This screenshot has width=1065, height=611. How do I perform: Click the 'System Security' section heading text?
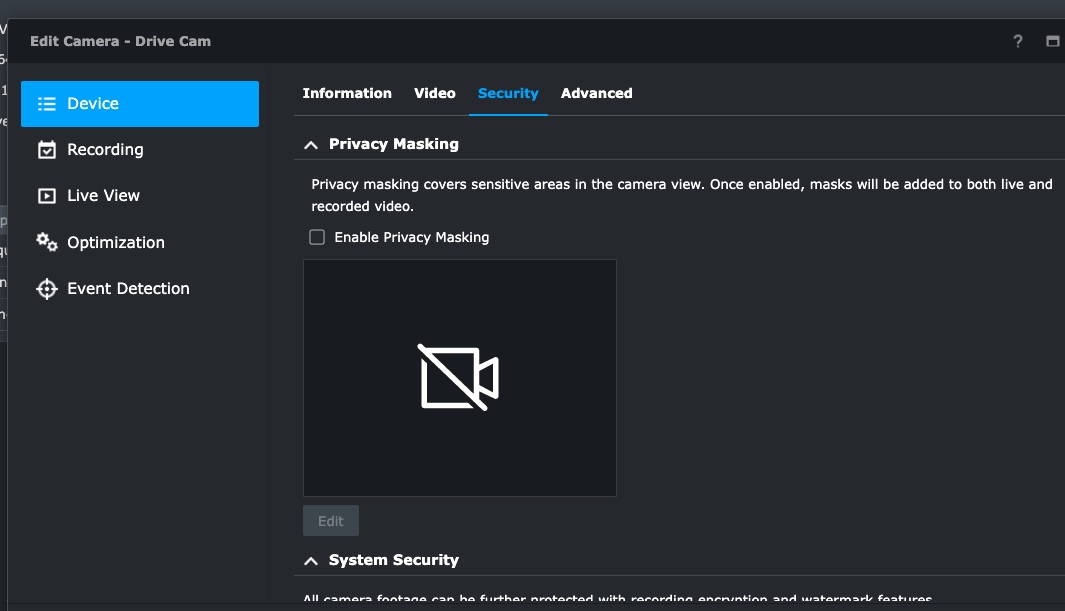[393, 560]
